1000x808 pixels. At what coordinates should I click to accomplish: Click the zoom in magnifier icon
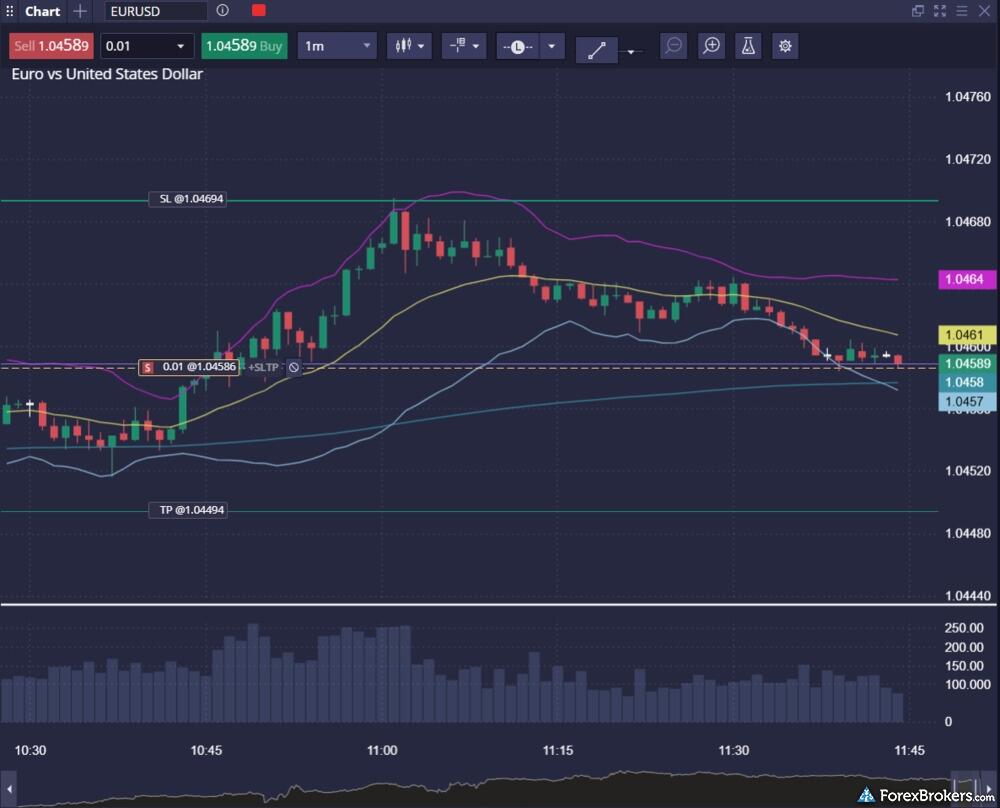point(711,46)
